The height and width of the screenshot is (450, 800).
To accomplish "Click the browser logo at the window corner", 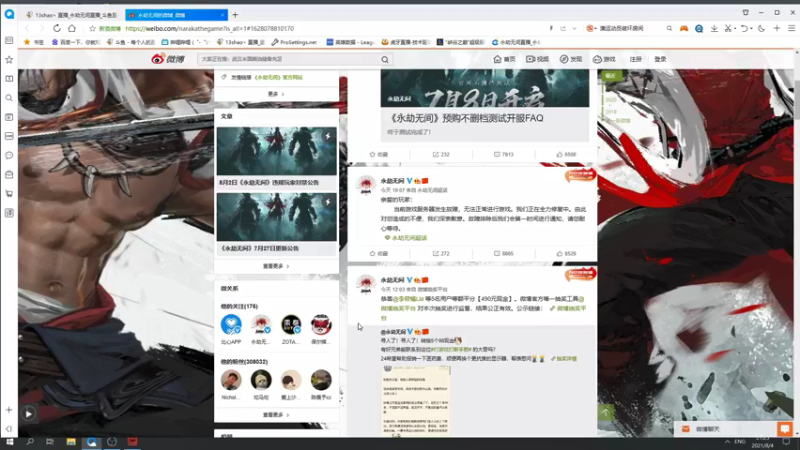I will tap(9, 14).
